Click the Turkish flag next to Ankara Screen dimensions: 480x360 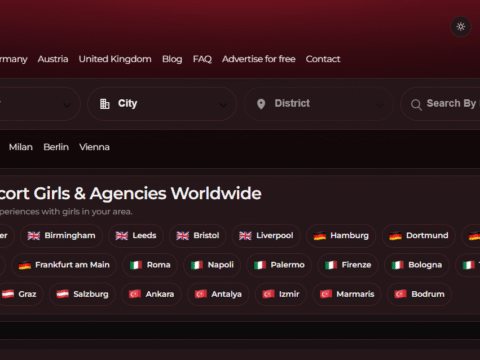pyautogui.click(x=135, y=294)
